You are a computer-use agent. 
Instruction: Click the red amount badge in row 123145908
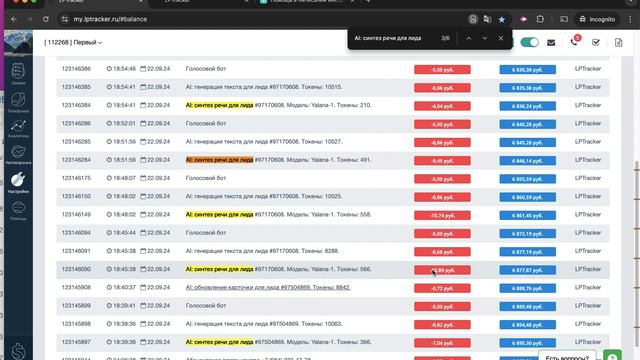tap(442, 289)
